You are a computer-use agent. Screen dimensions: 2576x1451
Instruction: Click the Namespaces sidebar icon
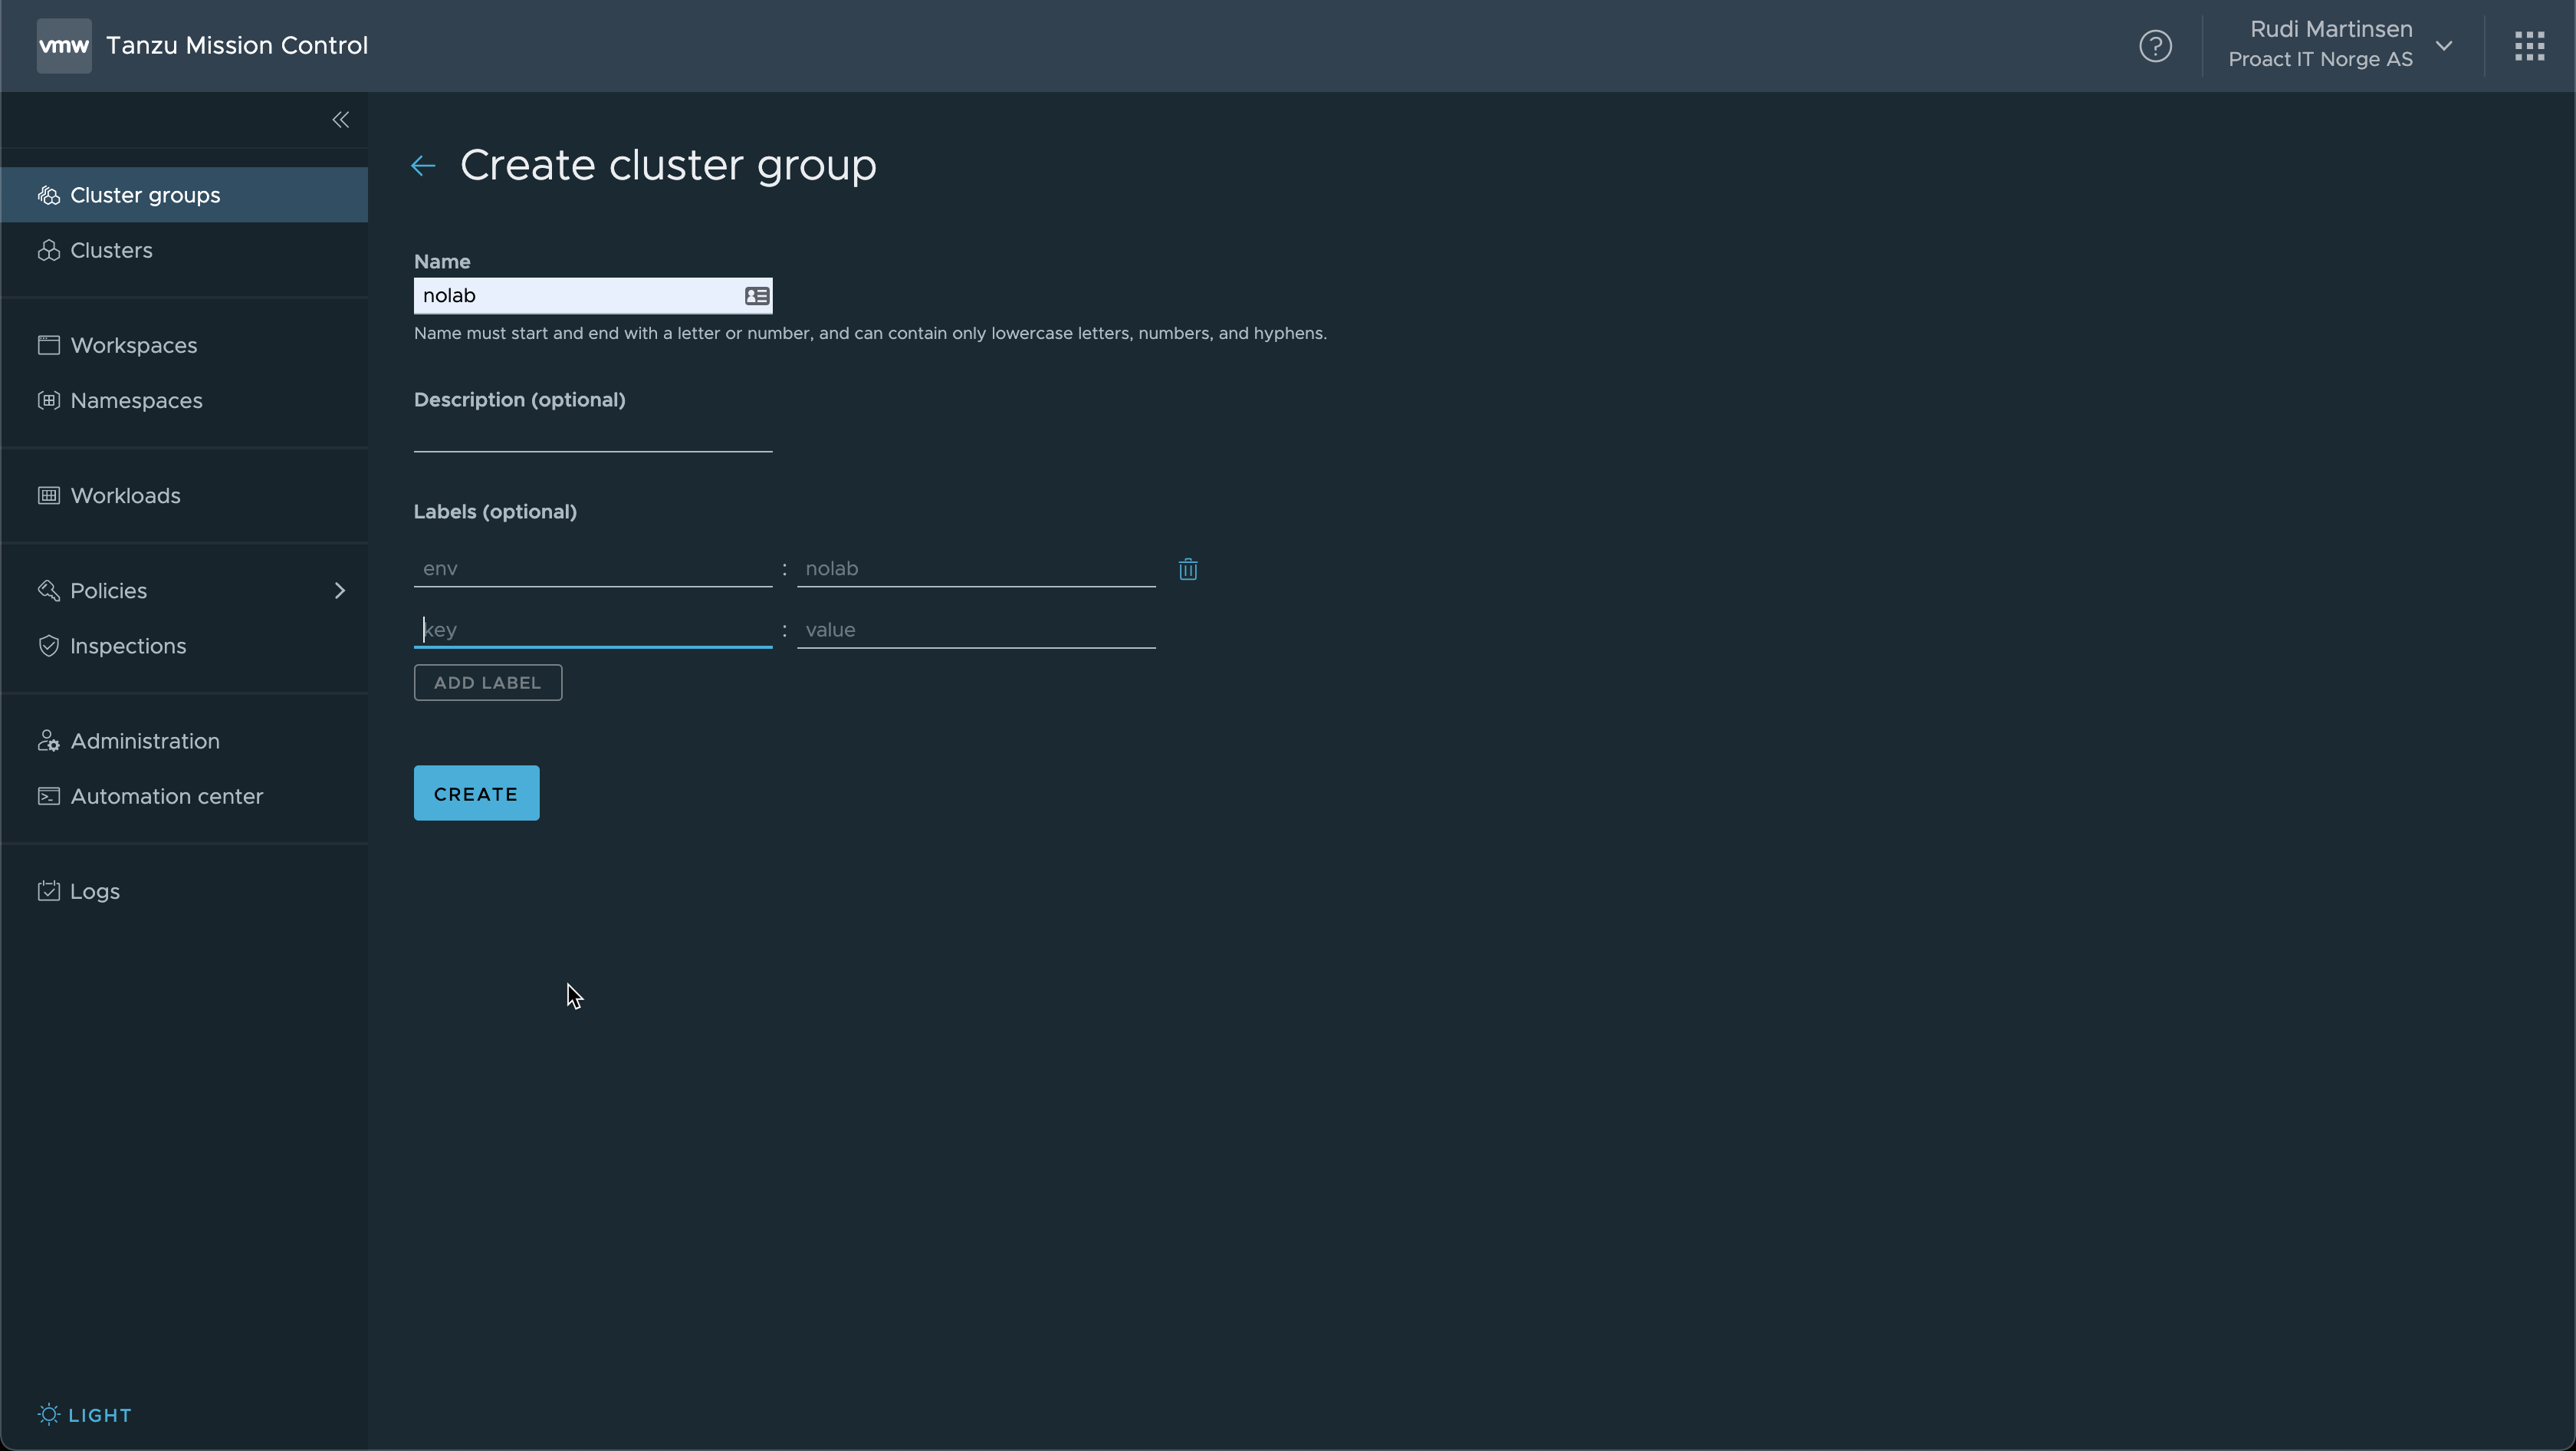[x=48, y=400]
